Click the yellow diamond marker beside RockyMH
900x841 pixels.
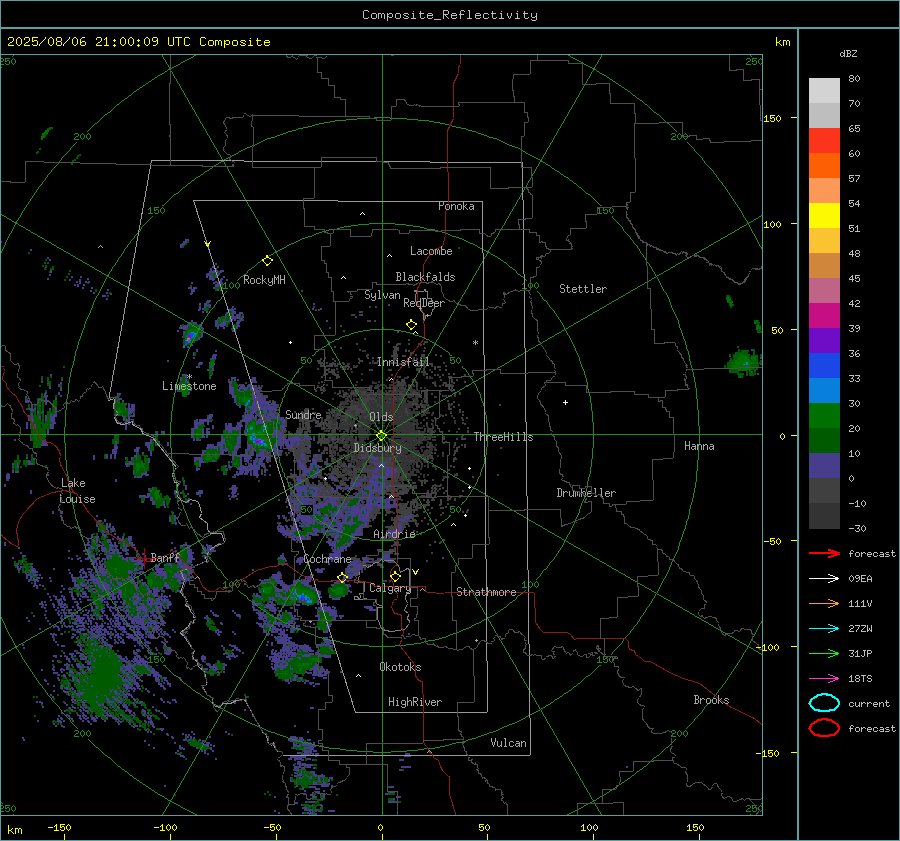coord(267,261)
